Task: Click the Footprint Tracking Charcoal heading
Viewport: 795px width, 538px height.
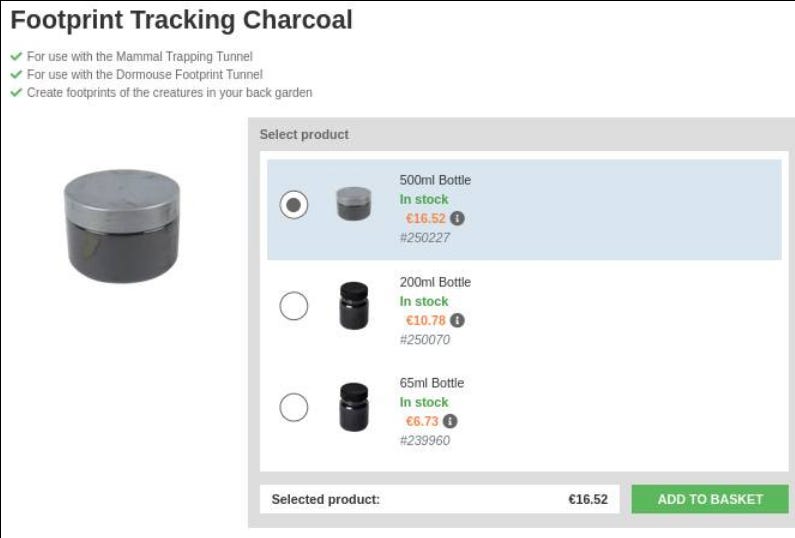Action: coord(181,20)
